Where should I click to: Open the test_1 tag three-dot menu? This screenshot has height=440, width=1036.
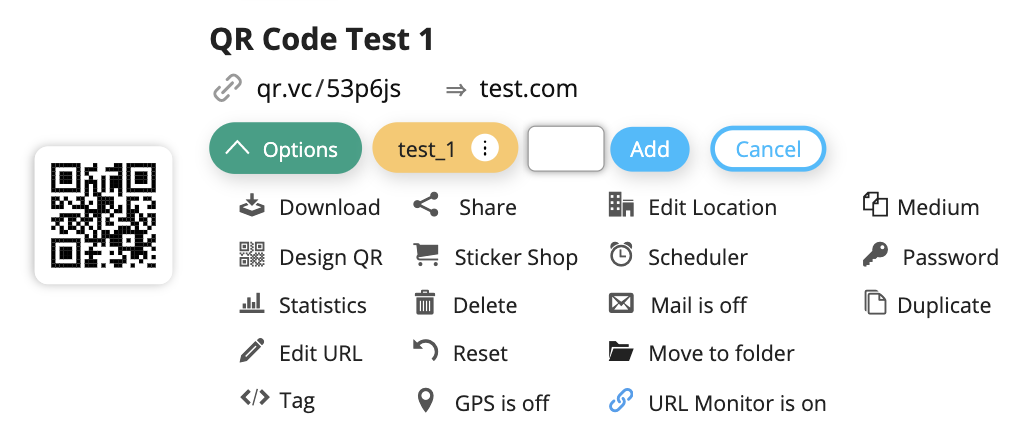point(485,149)
